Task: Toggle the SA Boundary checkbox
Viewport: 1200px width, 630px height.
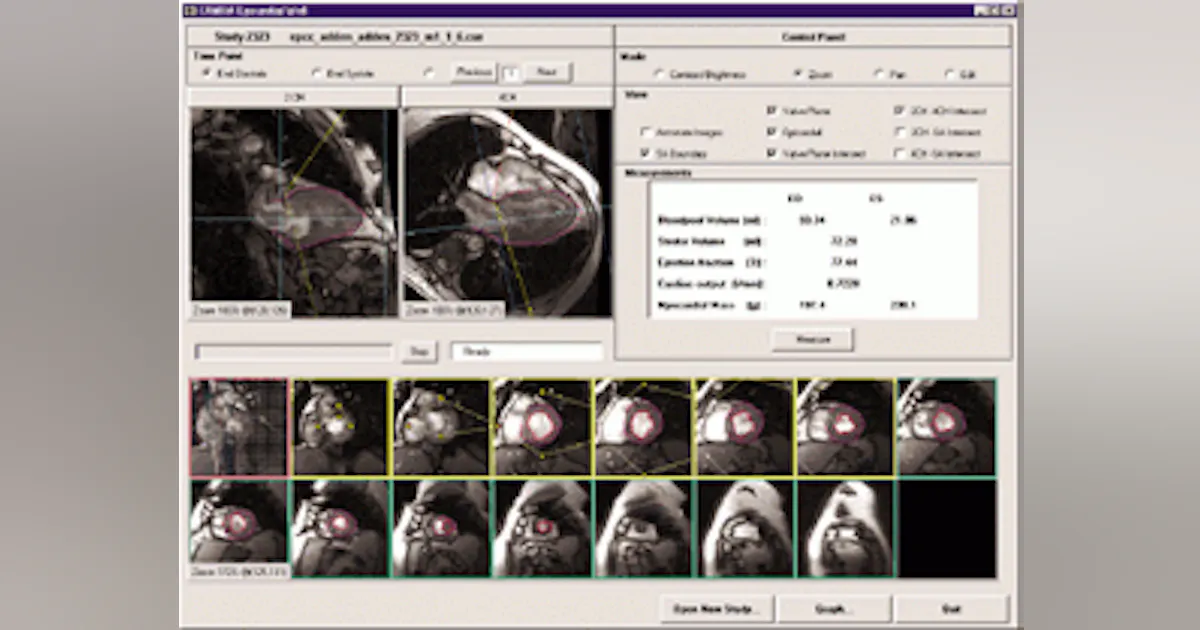Action: [x=645, y=154]
